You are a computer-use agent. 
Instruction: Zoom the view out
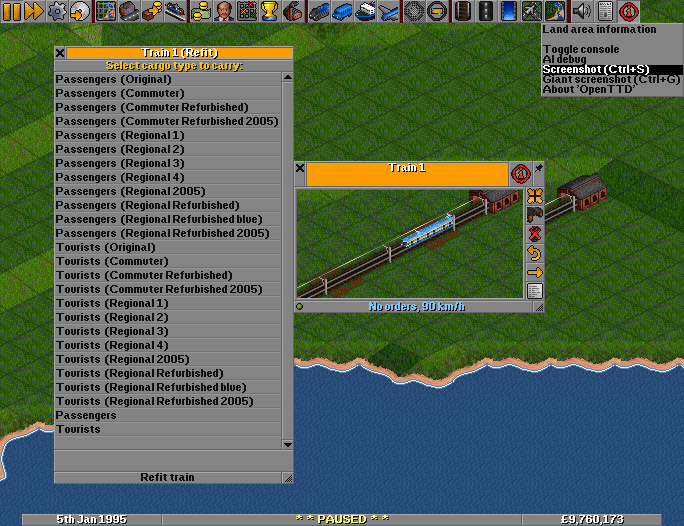[x=437, y=11]
